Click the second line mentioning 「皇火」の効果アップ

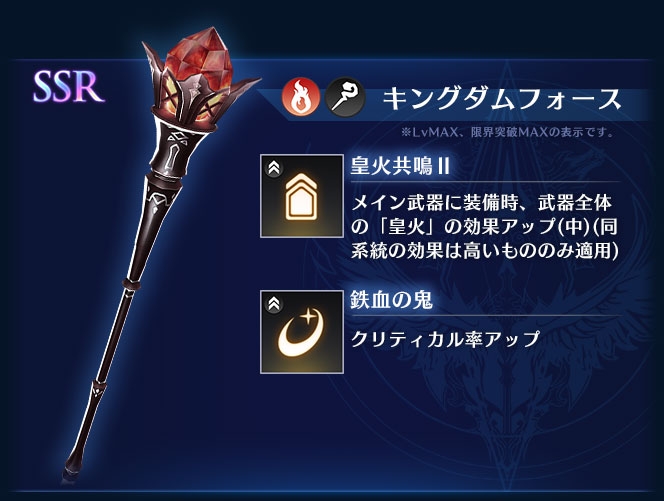[484, 227]
